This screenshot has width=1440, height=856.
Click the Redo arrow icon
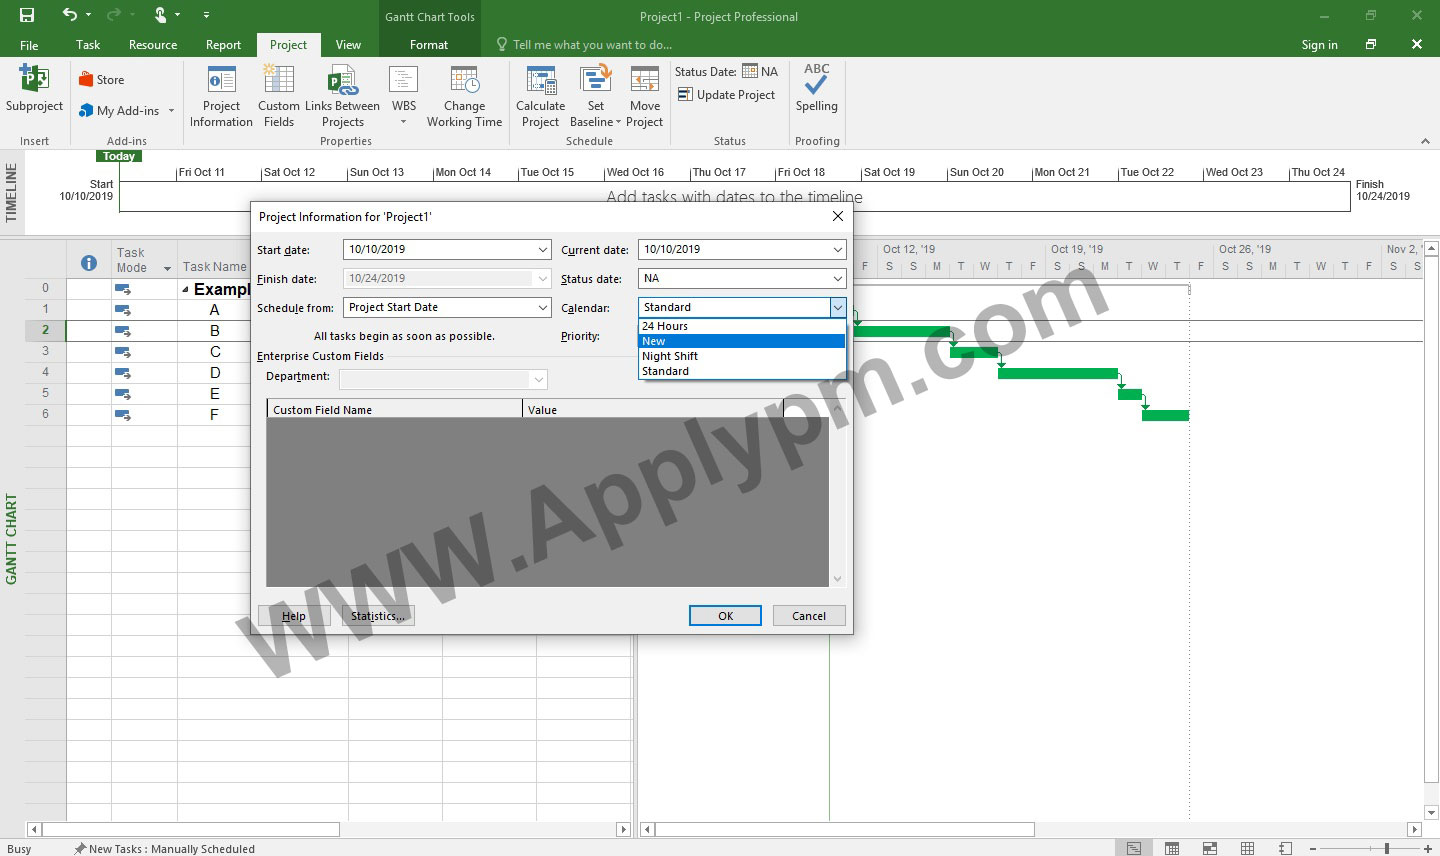coord(113,15)
